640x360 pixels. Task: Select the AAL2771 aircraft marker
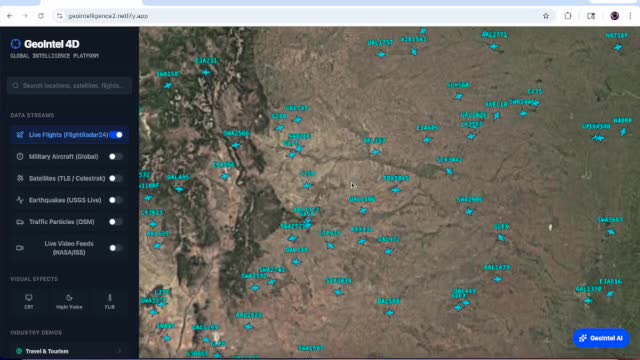[494, 47]
